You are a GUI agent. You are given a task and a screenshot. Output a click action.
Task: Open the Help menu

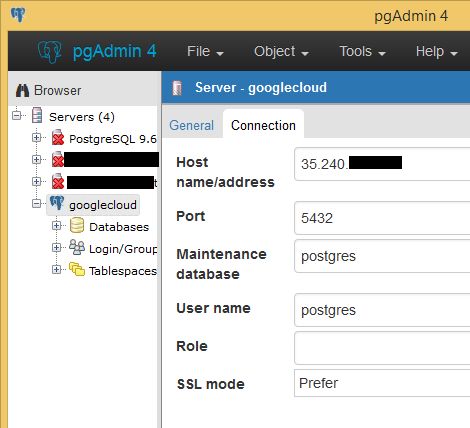coord(436,52)
